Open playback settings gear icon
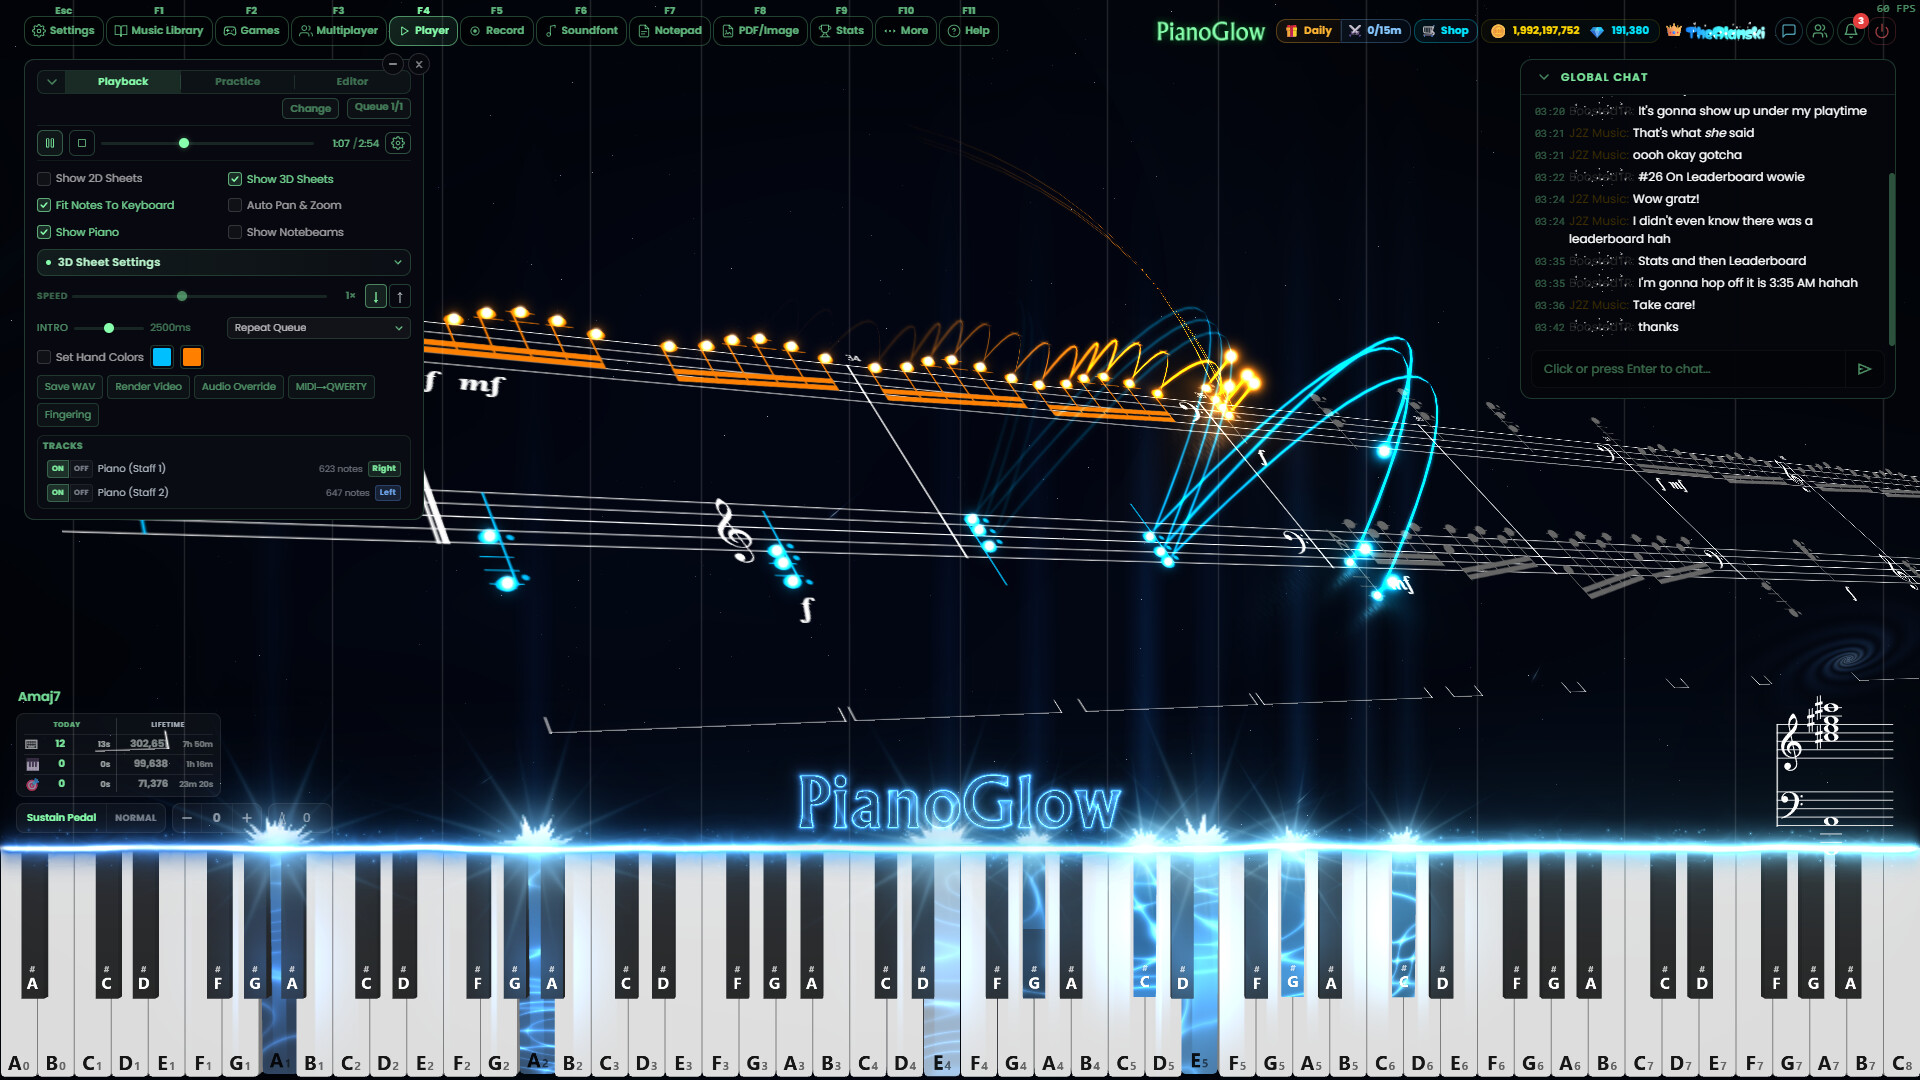1920x1080 pixels. click(398, 143)
